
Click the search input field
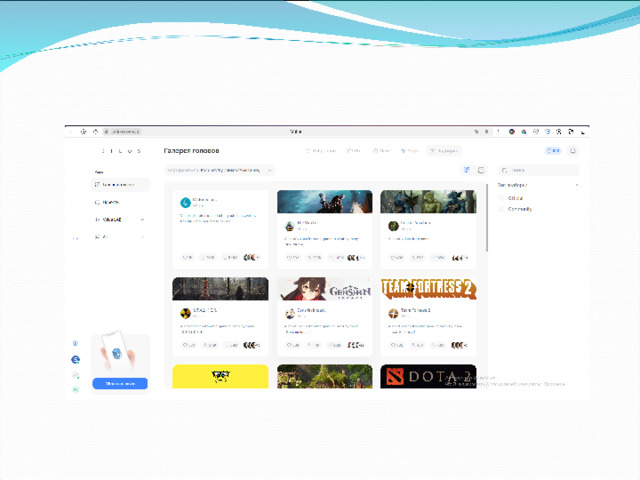click(x=540, y=170)
